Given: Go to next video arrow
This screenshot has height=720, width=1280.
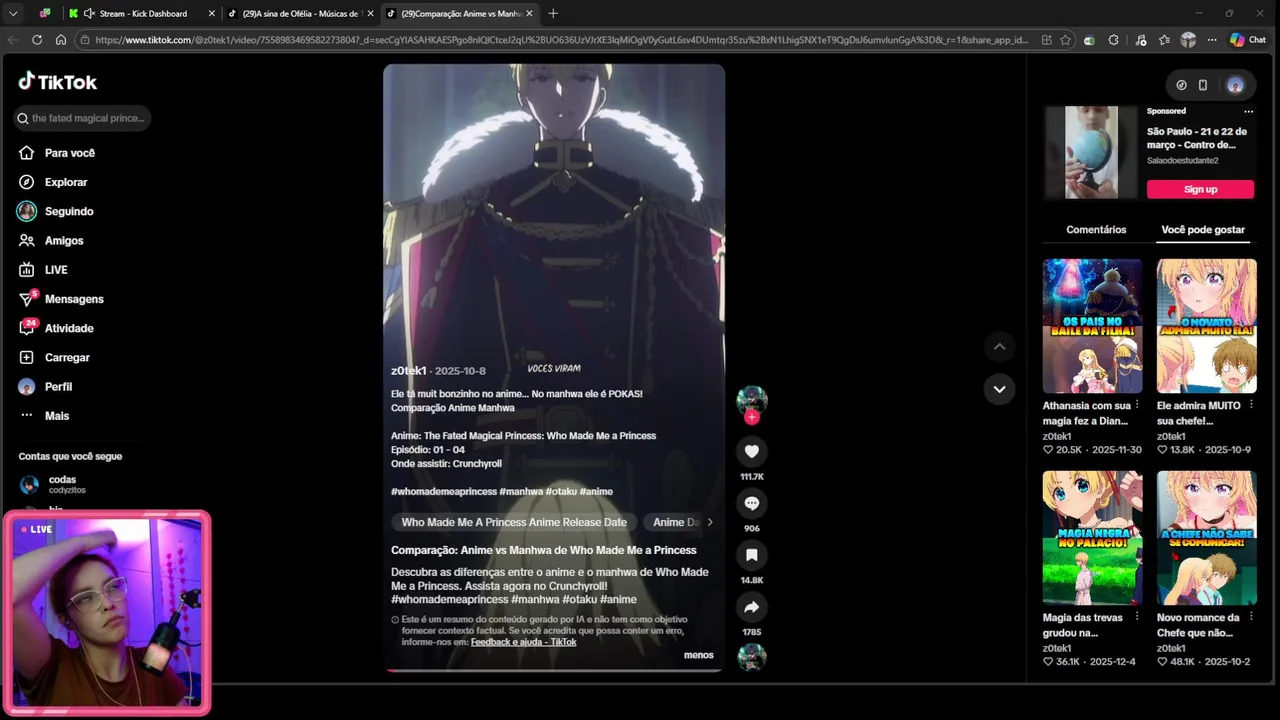Looking at the screenshot, I should 999,389.
